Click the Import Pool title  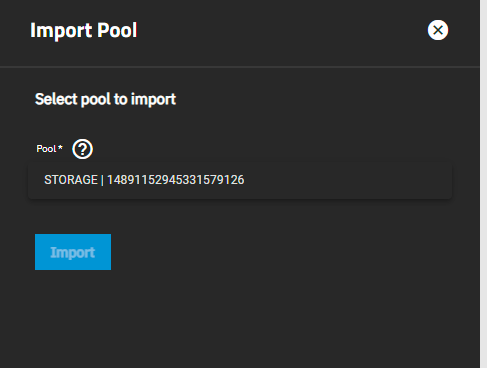[84, 30]
